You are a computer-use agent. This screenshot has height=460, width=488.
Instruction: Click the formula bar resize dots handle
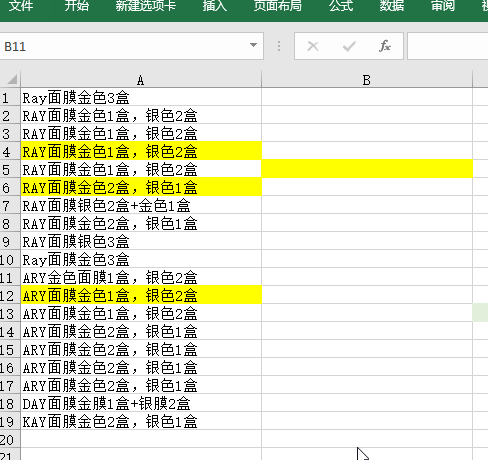pyautogui.click(x=279, y=46)
